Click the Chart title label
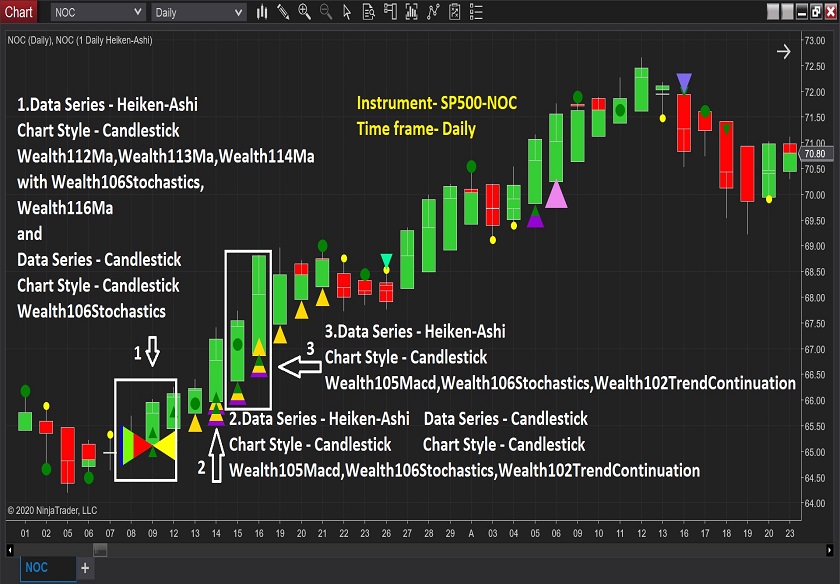840x584 pixels. pos(20,12)
